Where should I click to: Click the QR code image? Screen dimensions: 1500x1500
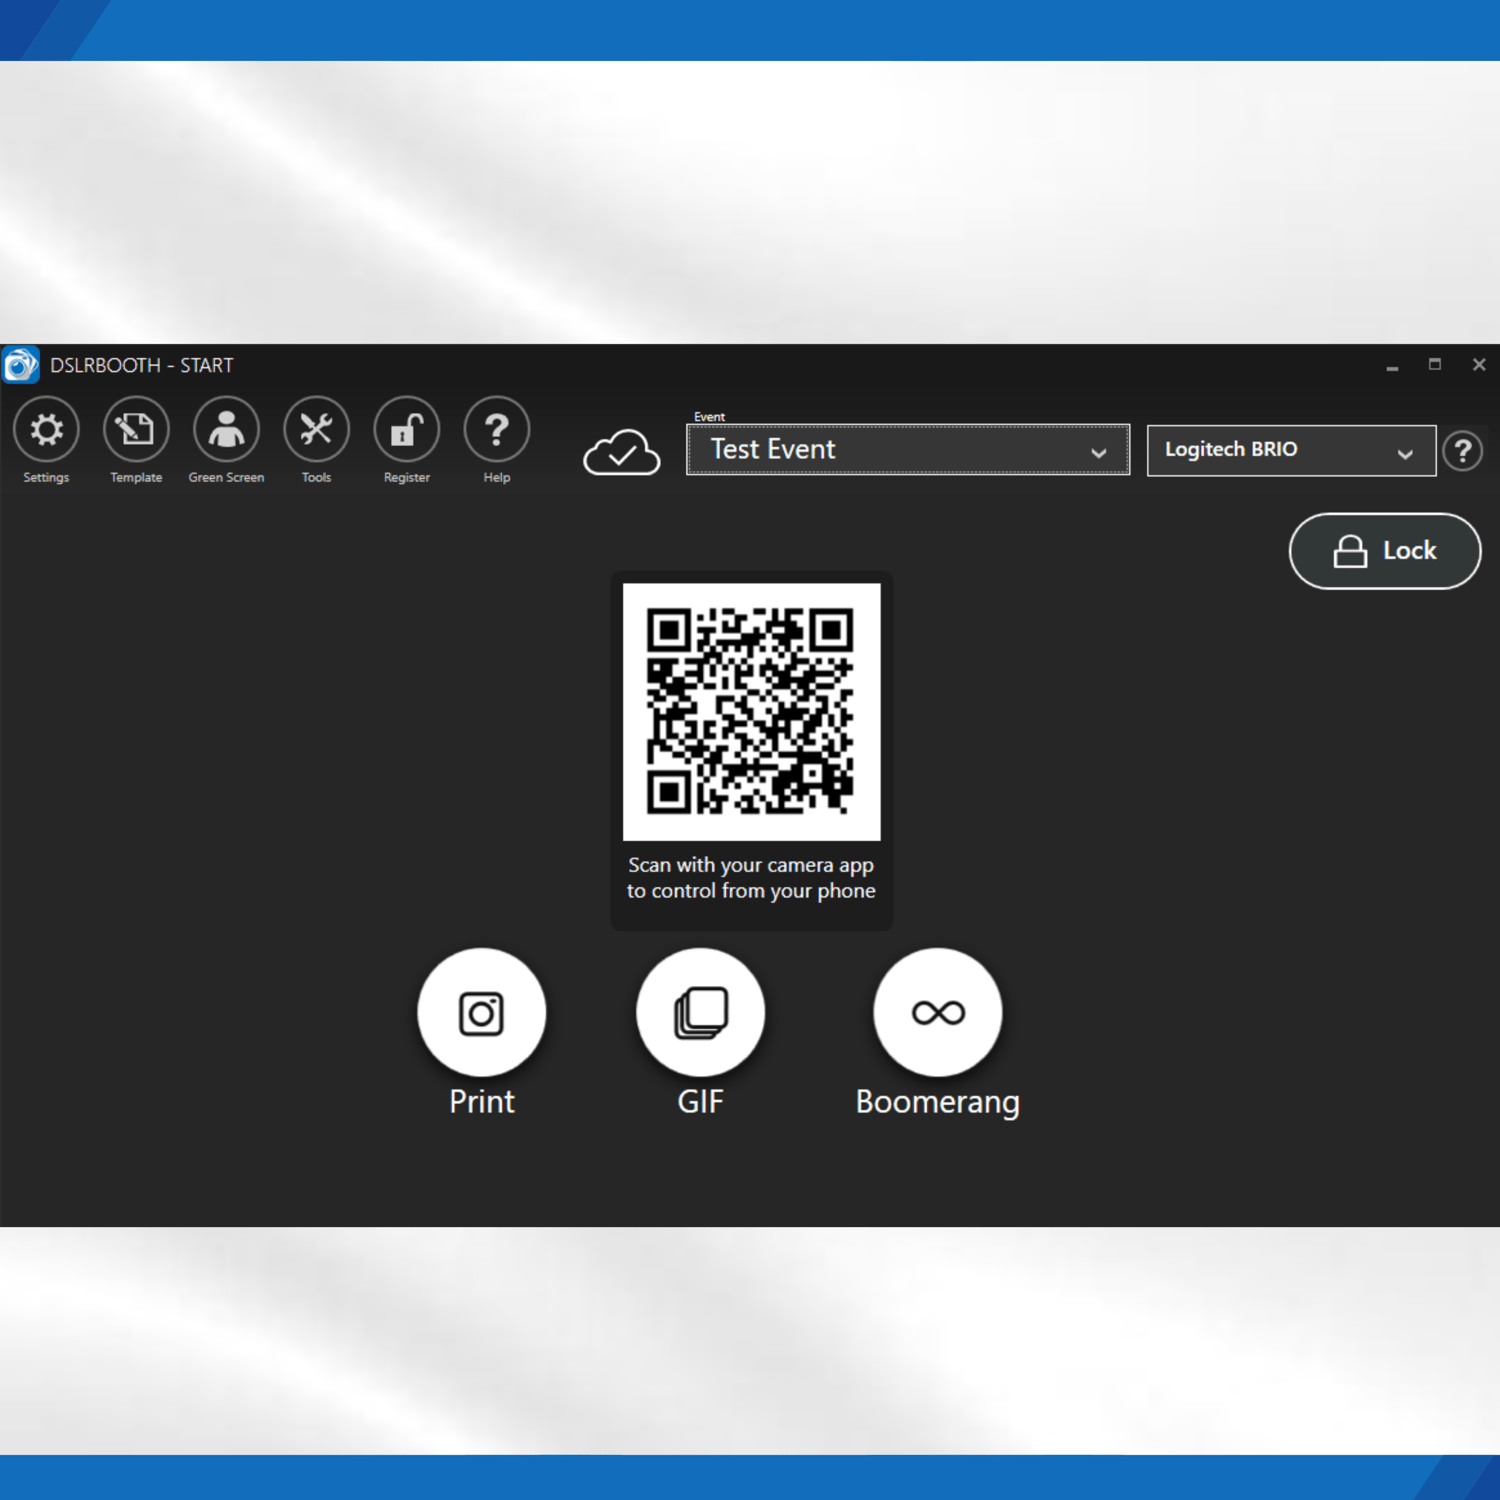tap(751, 712)
